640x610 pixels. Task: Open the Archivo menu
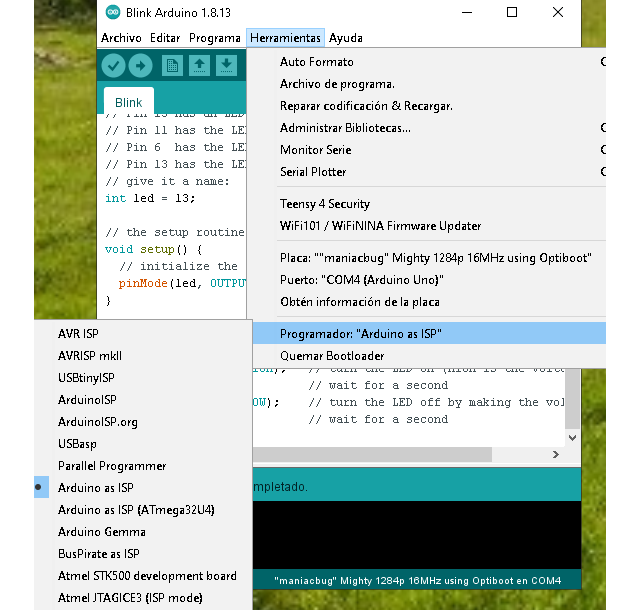click(x=122, y=38)
